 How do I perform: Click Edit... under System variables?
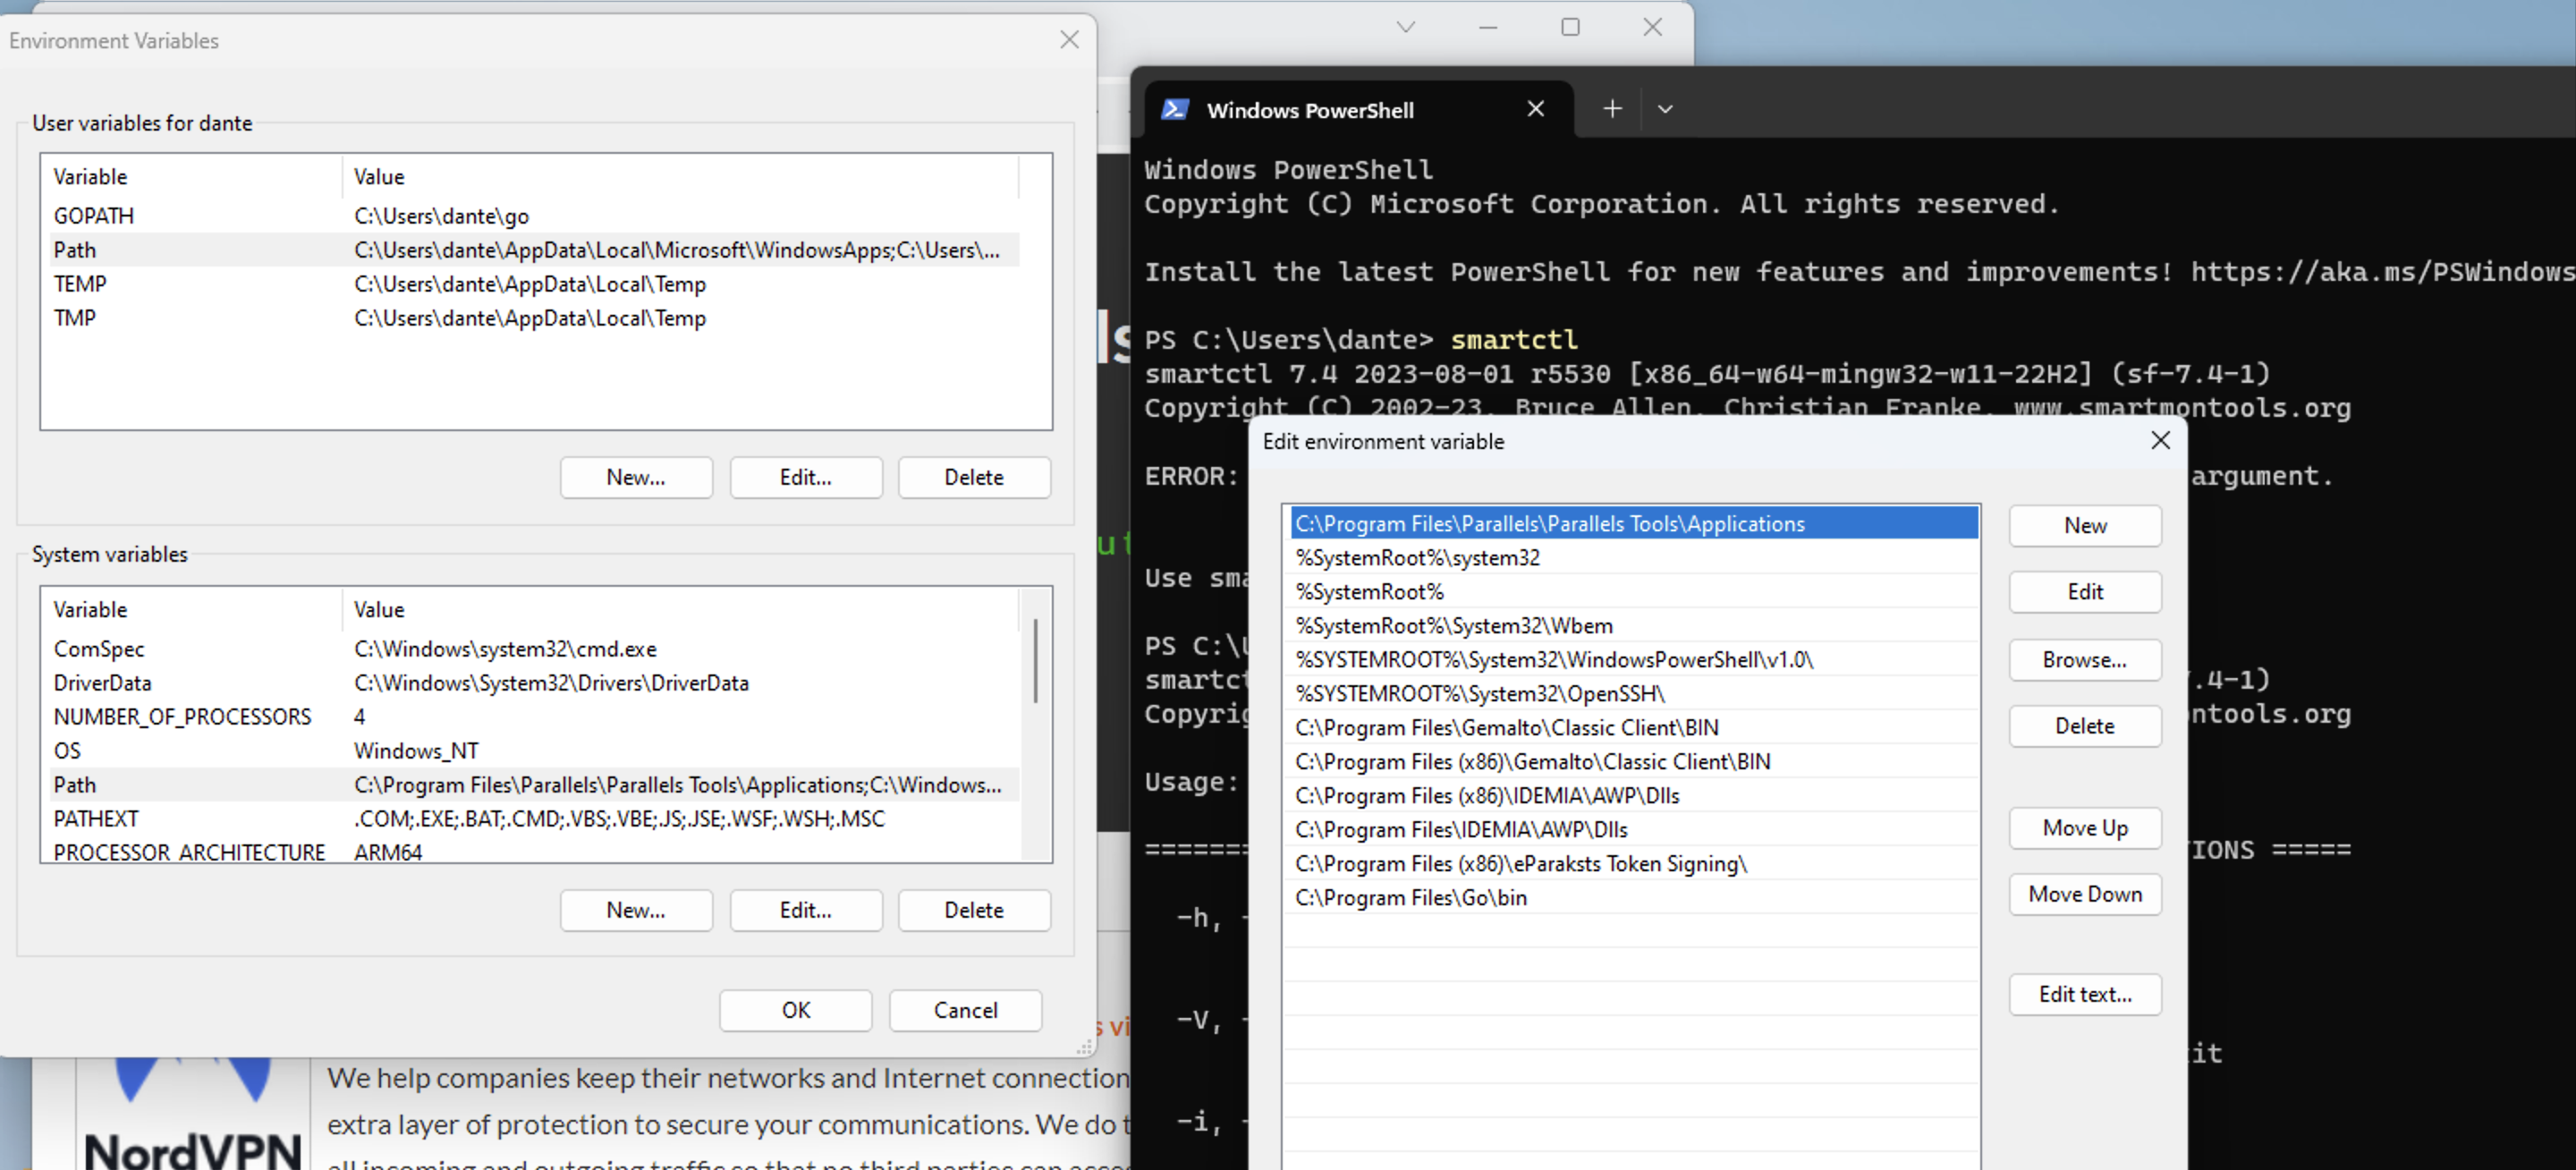pyautogui.click(x=806, y=910)
